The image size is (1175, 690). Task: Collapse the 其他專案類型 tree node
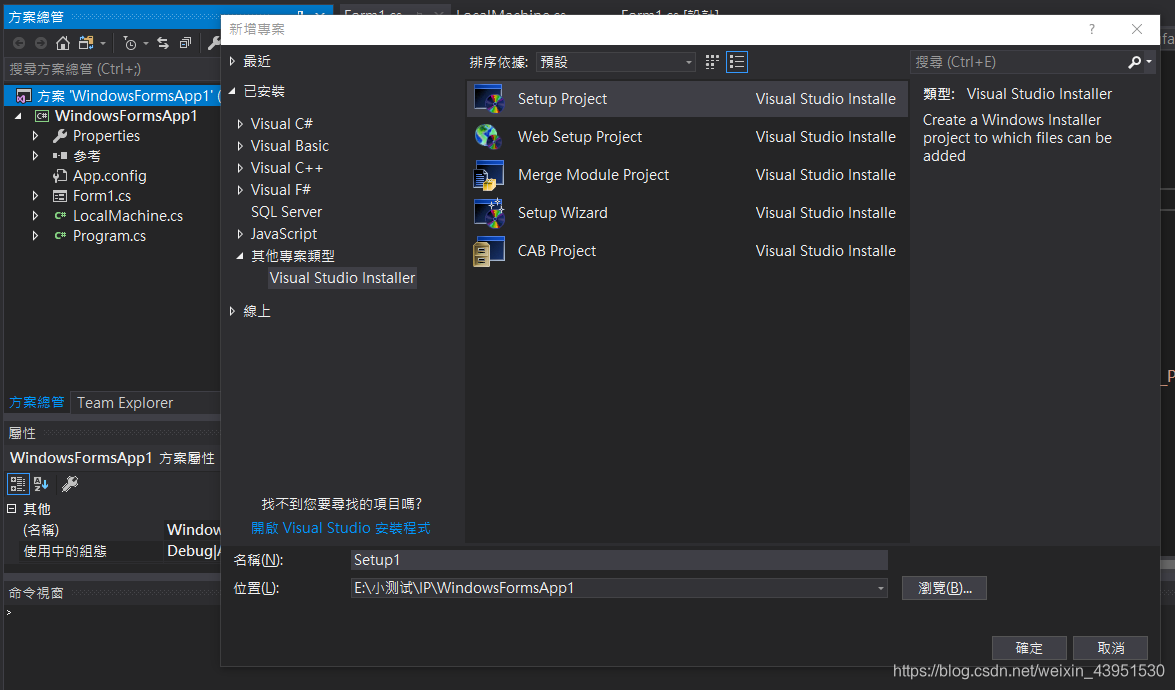point(240,255)
